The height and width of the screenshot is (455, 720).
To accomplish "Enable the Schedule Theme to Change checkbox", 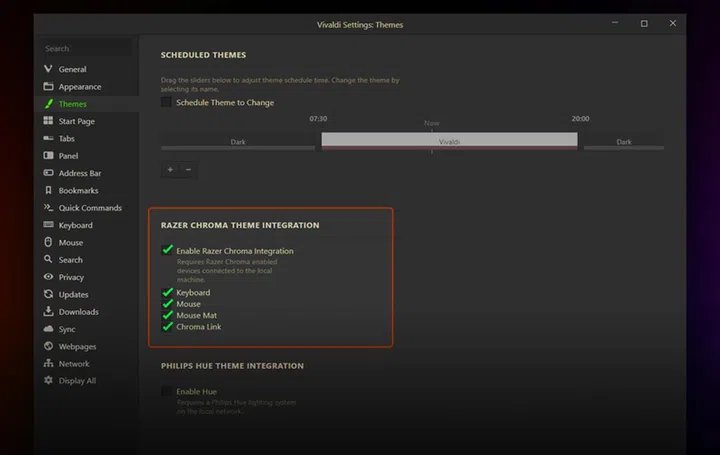I will click(166, 102).
